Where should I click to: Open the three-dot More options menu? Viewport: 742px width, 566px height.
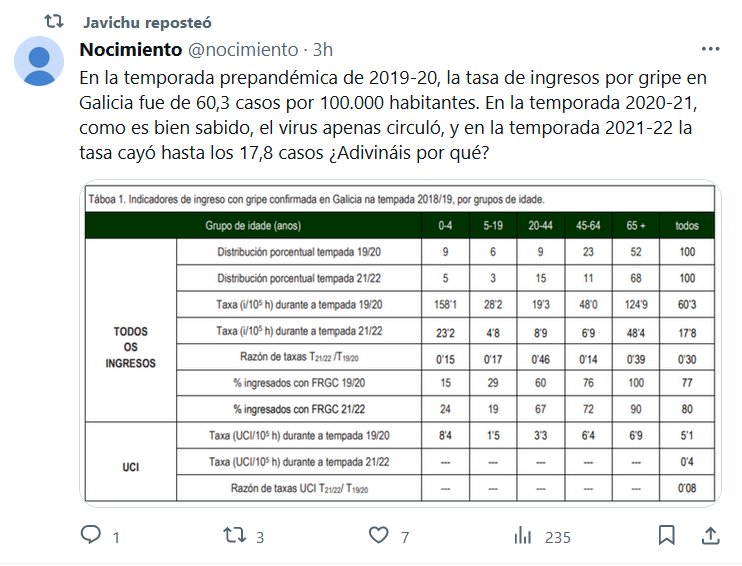pyautogui.click(x=710, y=49)
